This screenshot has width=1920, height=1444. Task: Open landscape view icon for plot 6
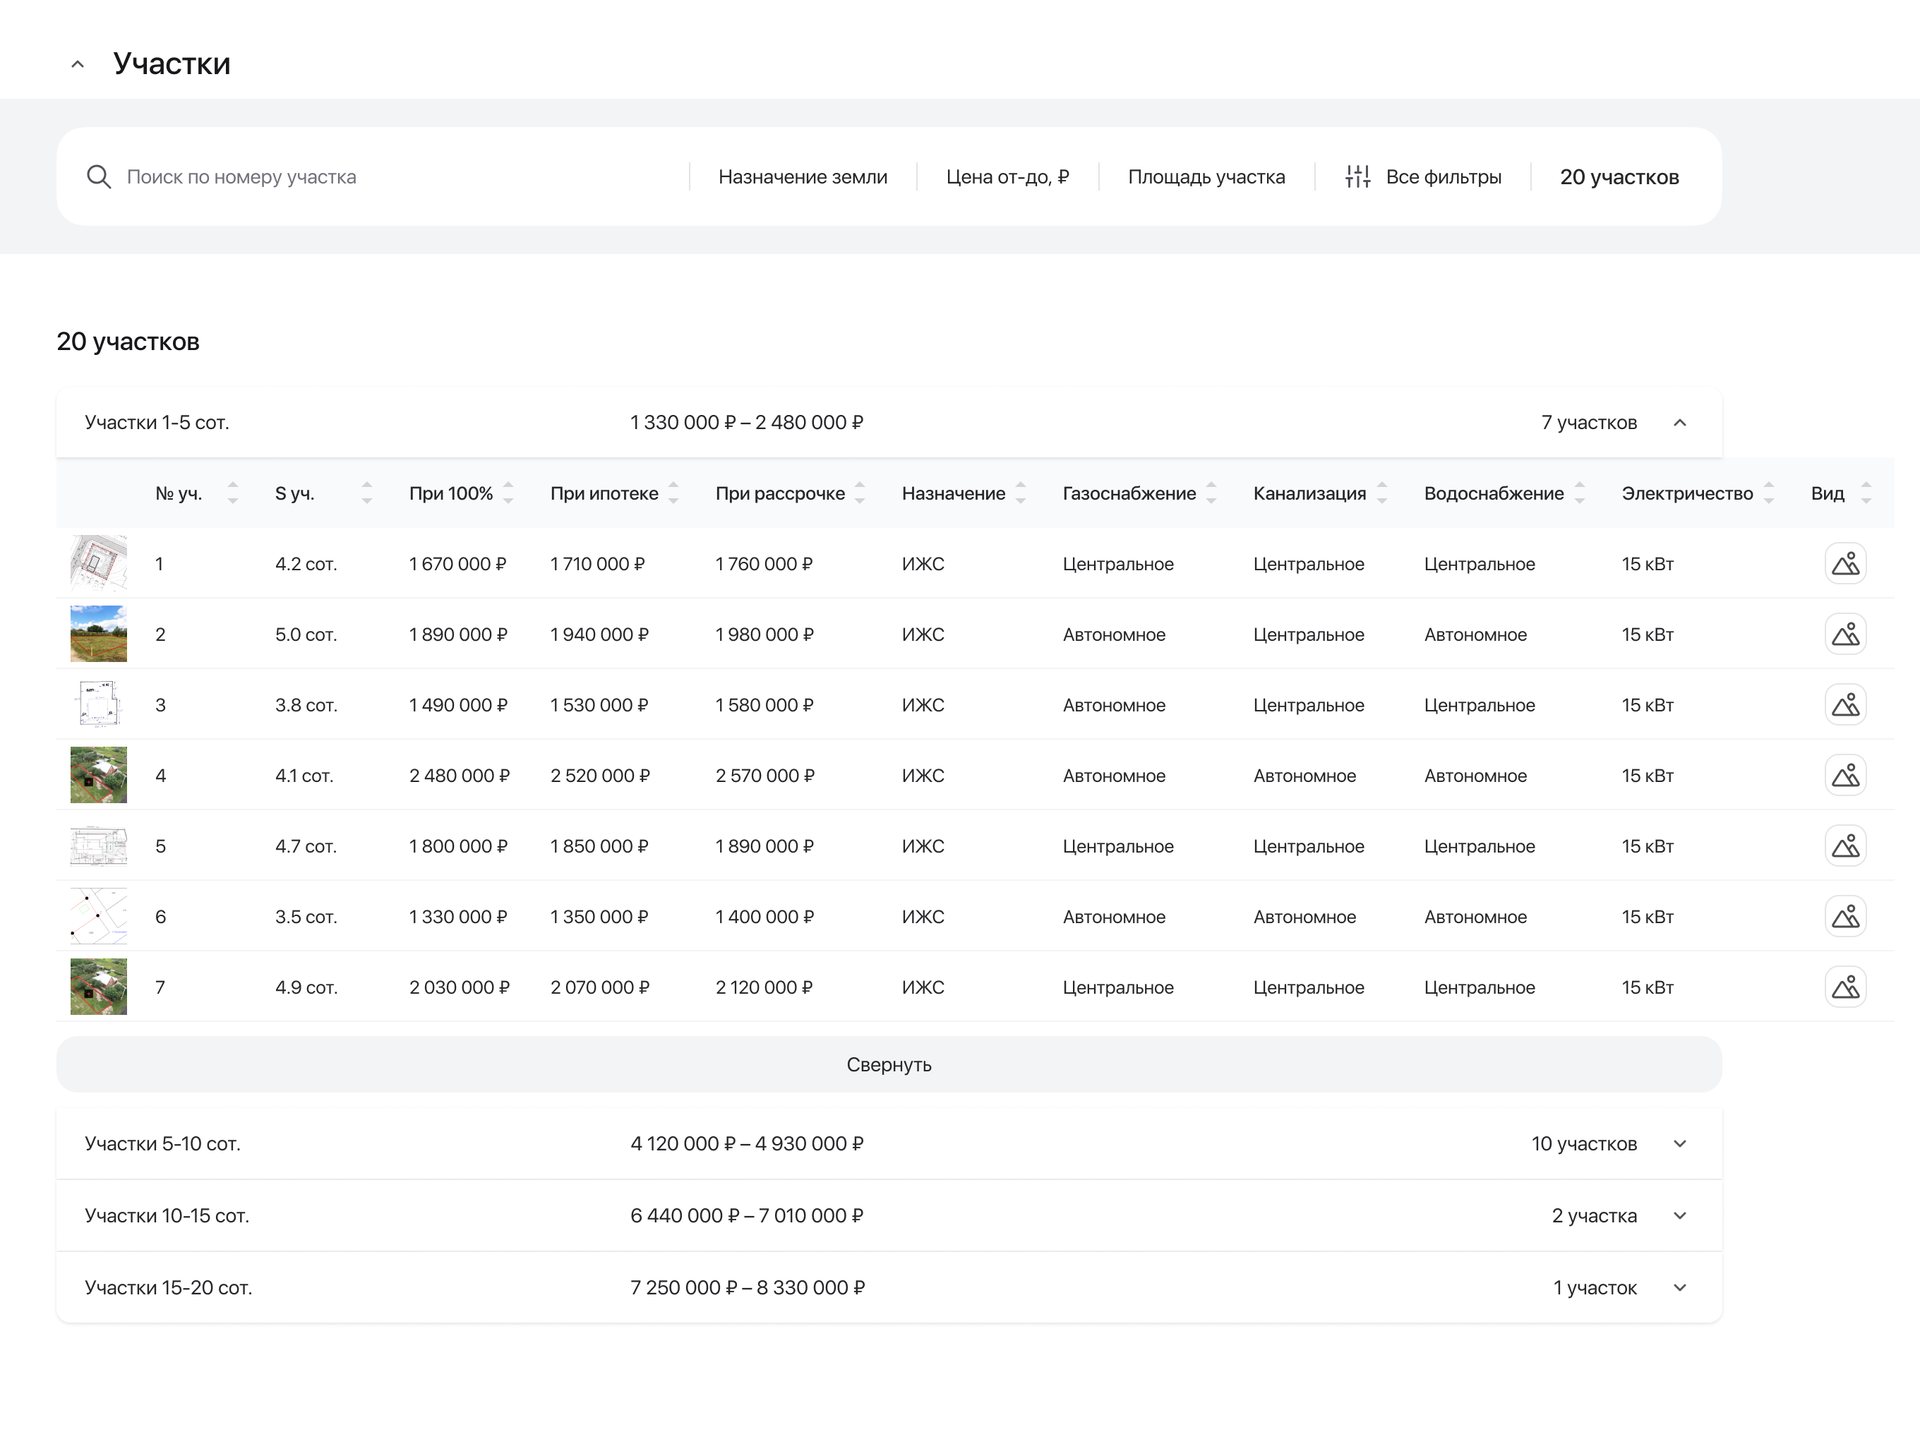[x=1845, y=916]
